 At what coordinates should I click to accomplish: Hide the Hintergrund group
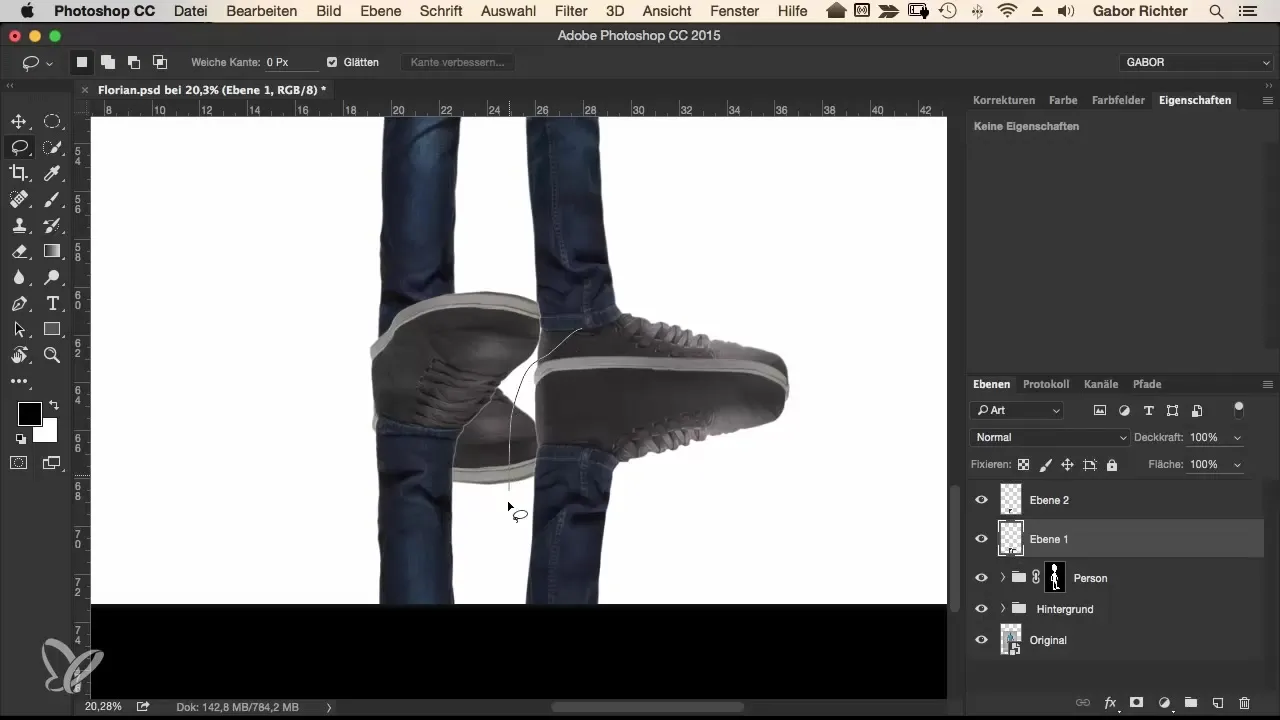click(981, 608)
